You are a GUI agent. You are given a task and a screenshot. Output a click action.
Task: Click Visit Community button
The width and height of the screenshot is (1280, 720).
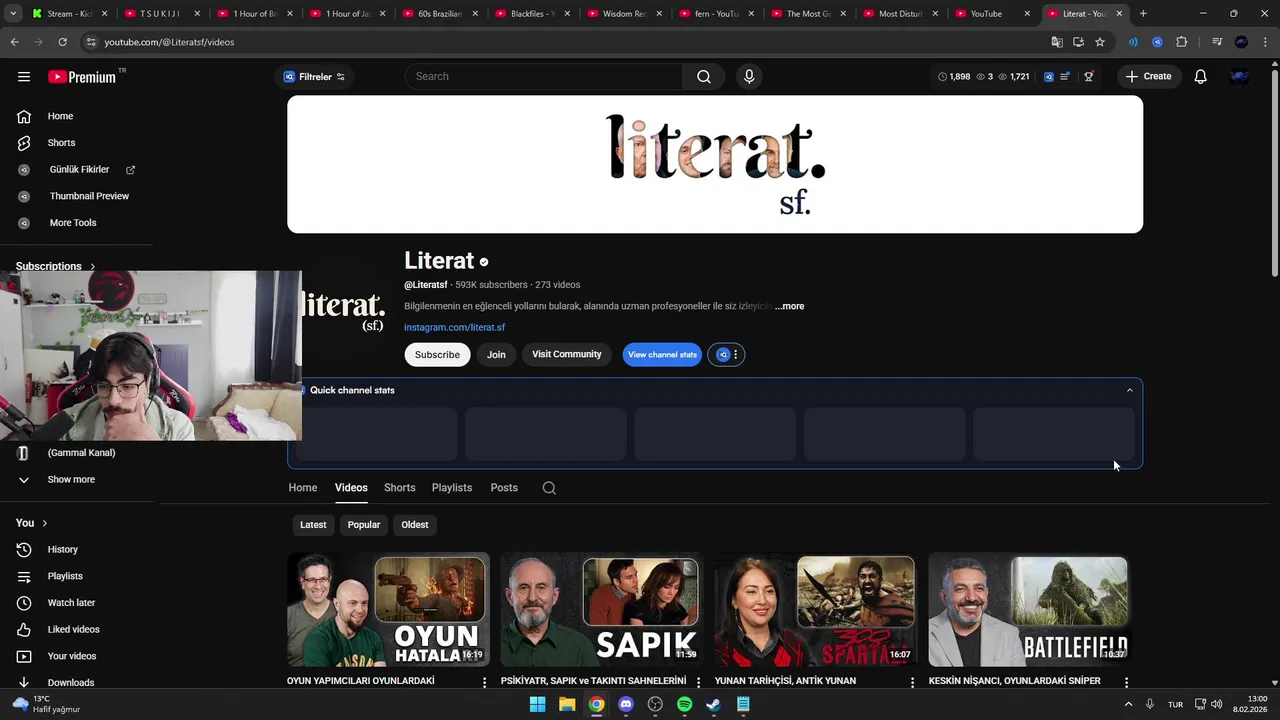(566, 355)
